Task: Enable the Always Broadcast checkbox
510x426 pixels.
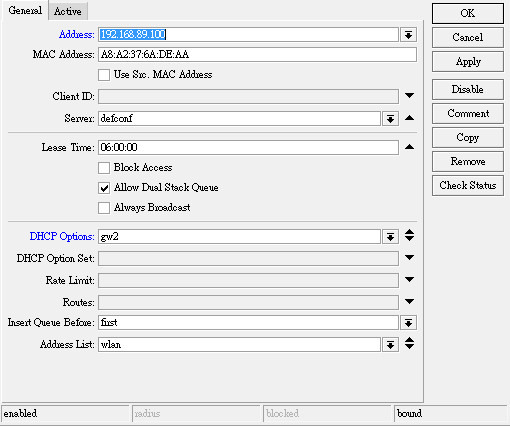Action: click(104, 208)
